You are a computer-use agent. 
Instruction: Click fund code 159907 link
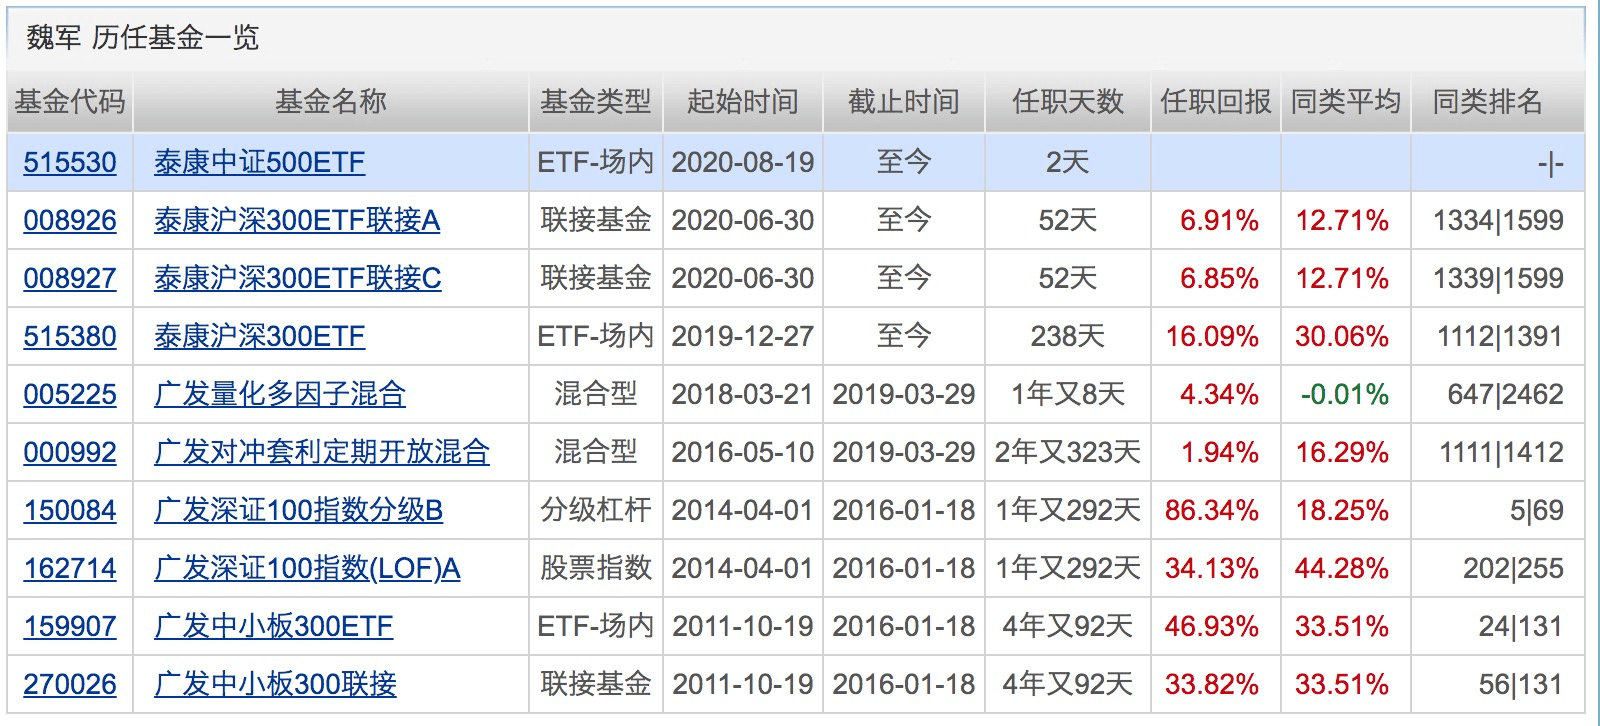(69, 626)
